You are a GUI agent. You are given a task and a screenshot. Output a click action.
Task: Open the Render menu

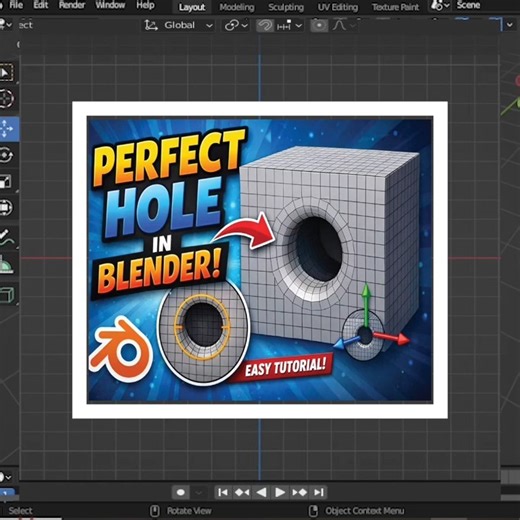[72, 5]
